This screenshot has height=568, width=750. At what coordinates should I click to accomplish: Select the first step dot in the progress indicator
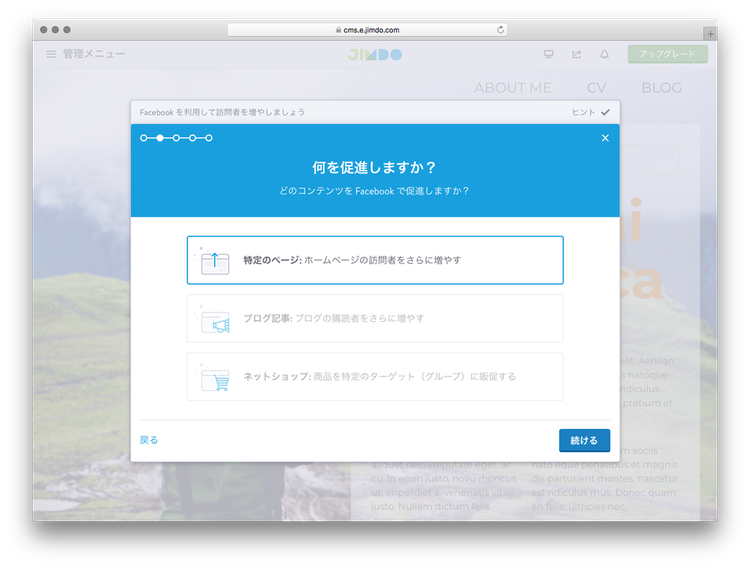143,138
